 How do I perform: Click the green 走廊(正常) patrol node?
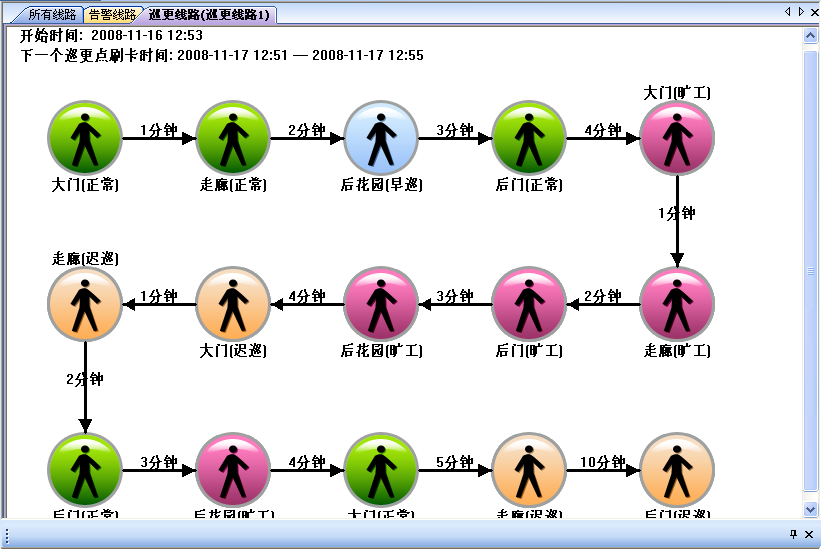(233, 139)
